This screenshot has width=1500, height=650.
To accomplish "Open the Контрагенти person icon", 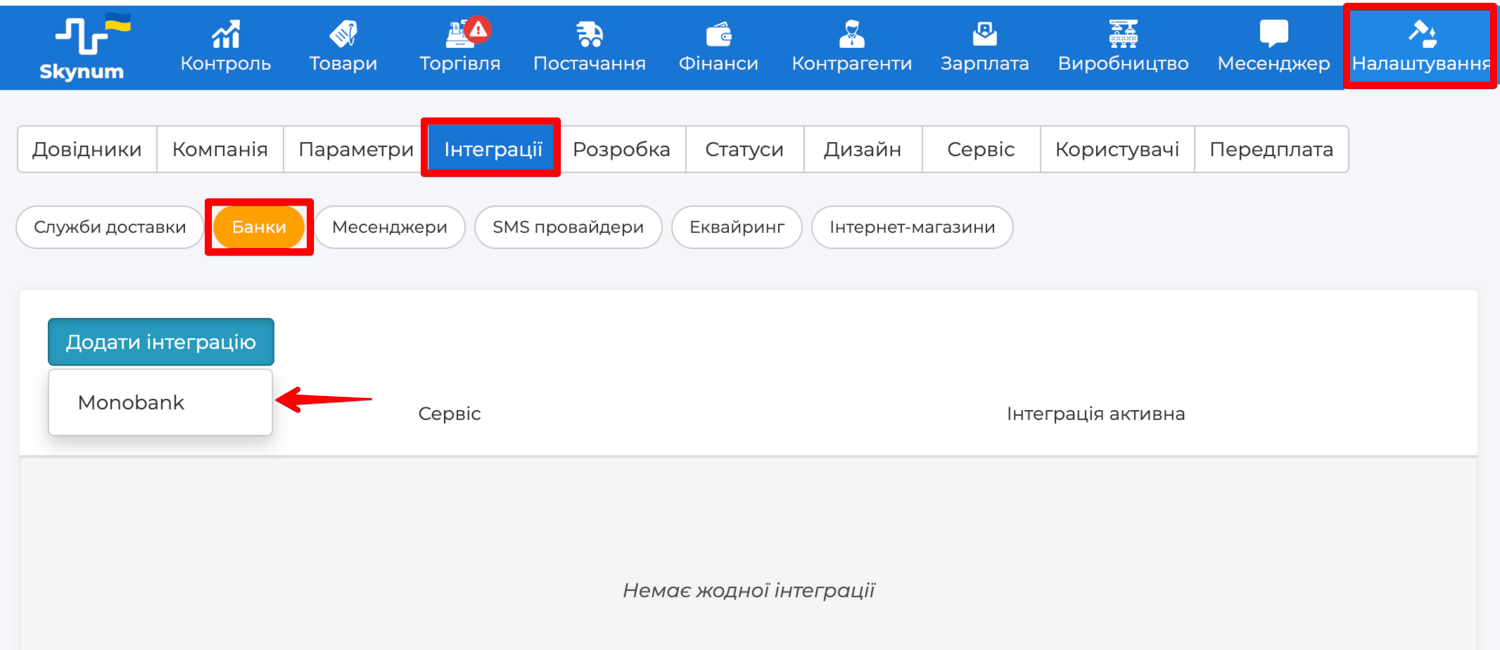I will click(x=851, y=34).
